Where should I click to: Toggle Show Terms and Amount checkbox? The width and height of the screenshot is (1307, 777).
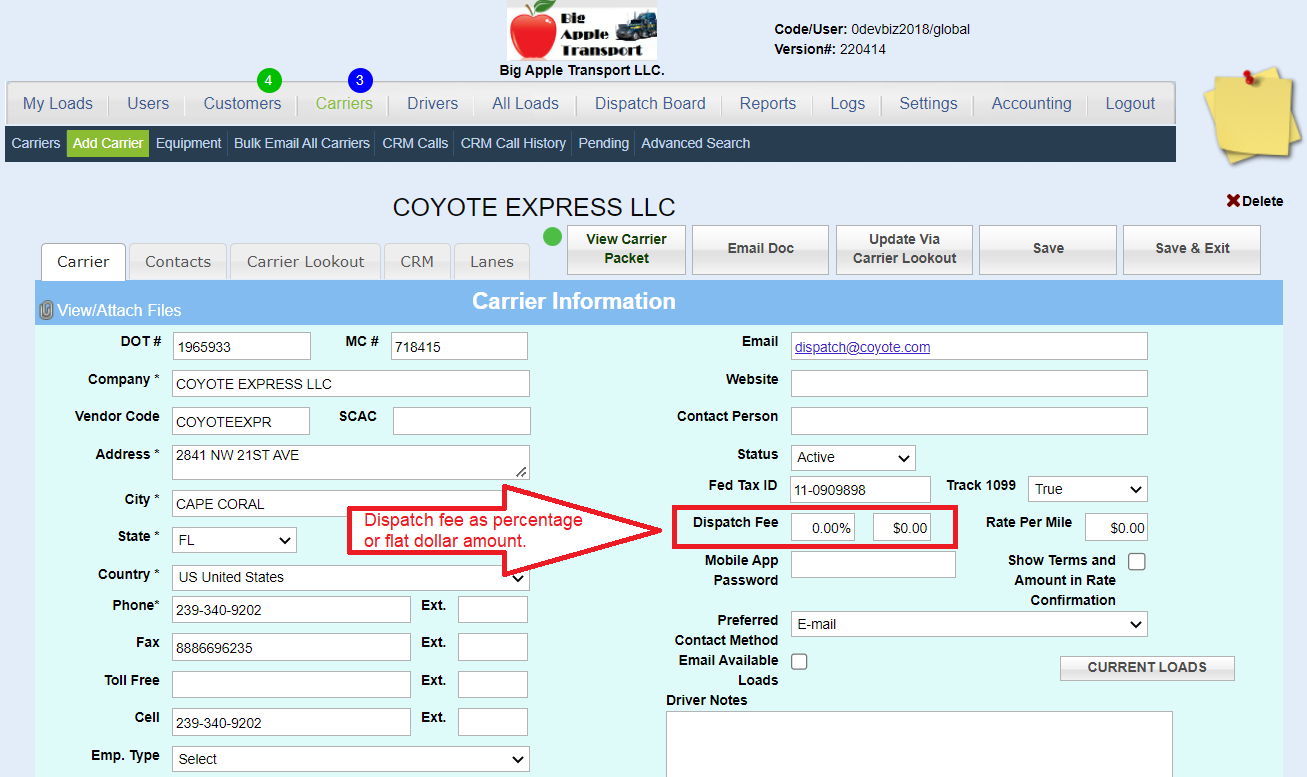pyautogui.click(x=1137, y=562)
